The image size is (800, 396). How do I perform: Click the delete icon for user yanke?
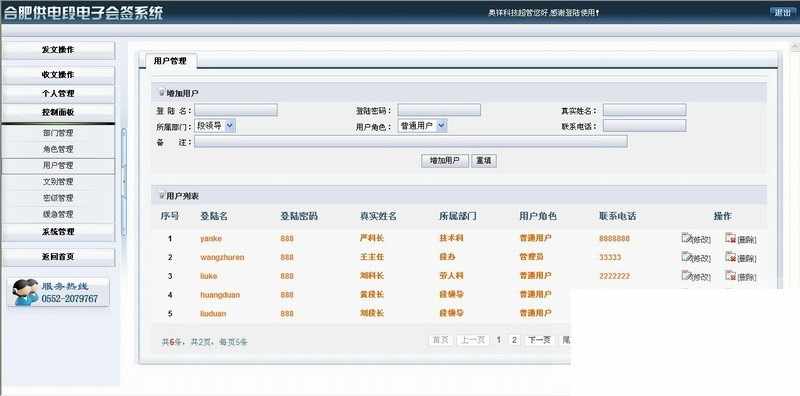730,238
